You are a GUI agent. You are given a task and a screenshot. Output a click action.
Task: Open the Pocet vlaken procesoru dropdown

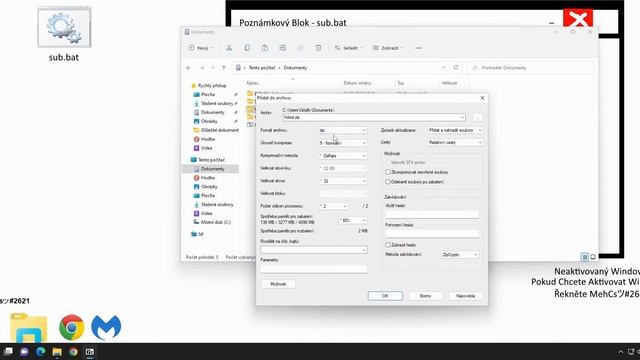coord(333,206)
